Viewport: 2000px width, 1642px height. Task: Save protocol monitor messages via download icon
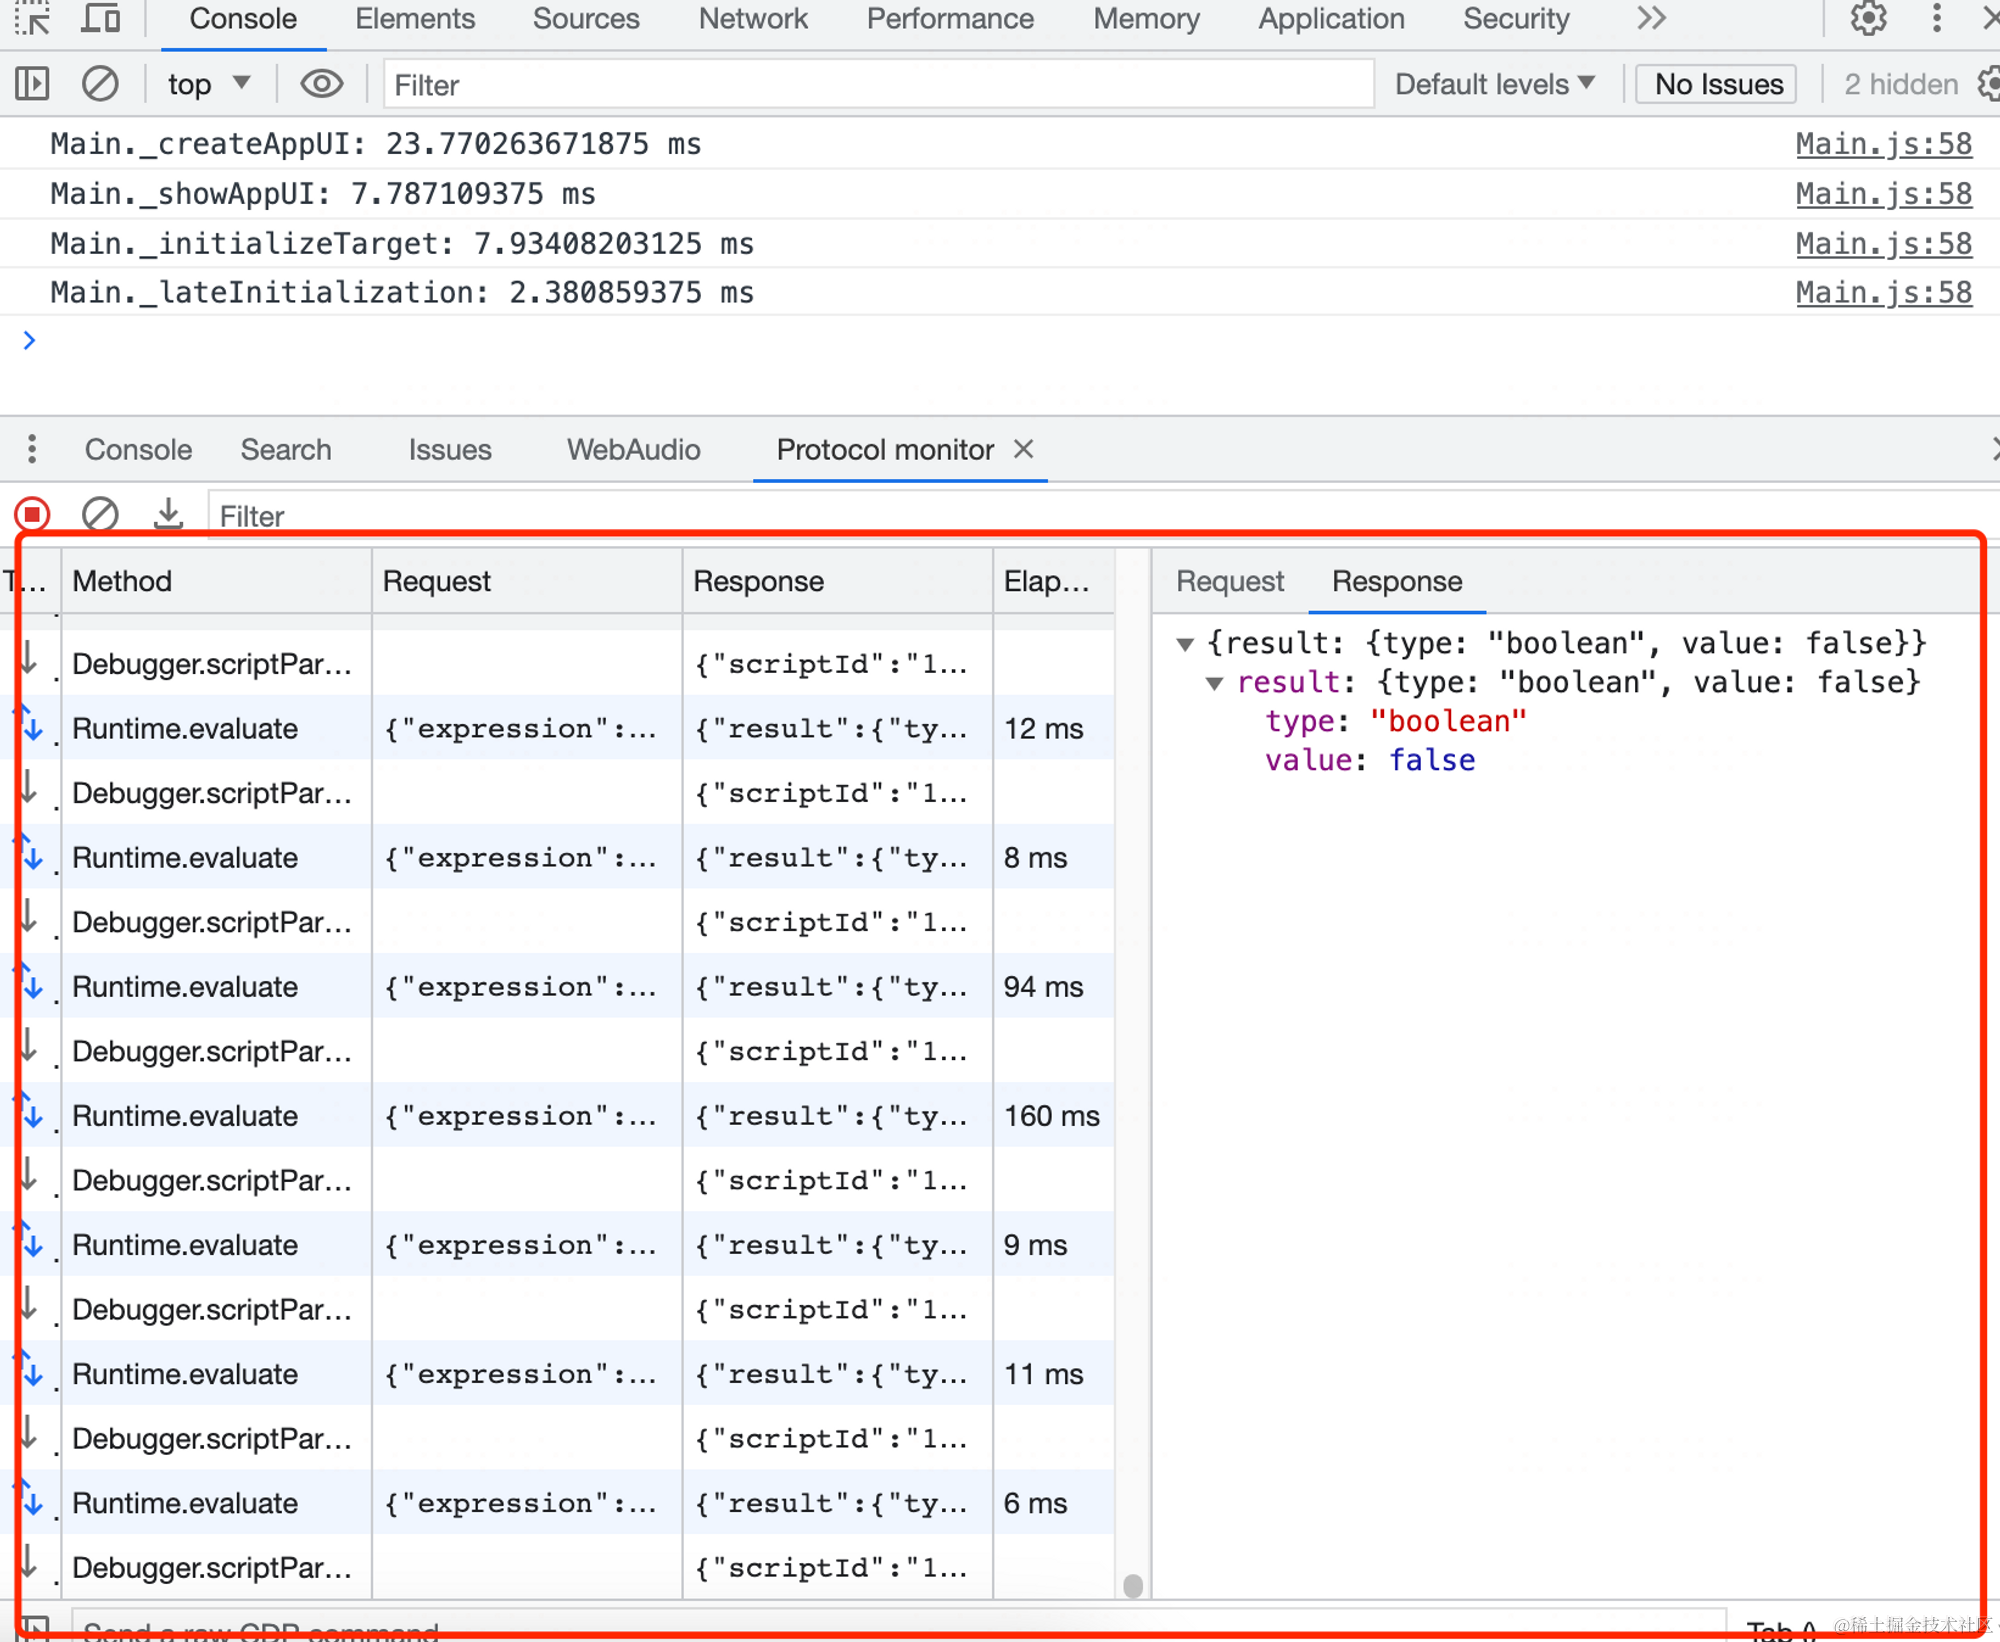coord(167,514)
